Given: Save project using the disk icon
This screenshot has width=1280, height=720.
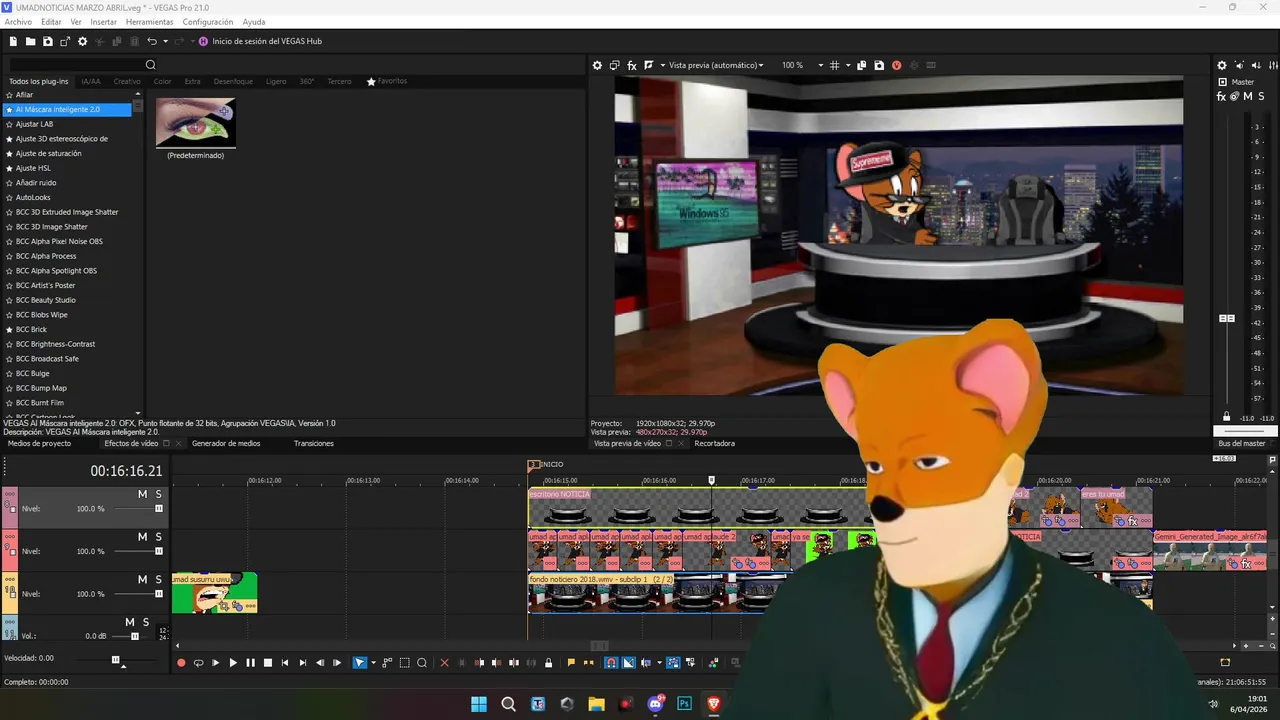Looking at the screenshot, I should 47,41.
